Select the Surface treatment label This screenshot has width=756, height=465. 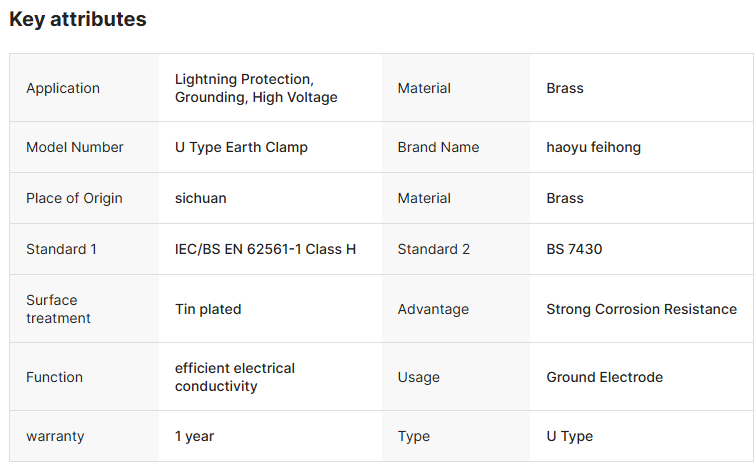tap(58, 309)
